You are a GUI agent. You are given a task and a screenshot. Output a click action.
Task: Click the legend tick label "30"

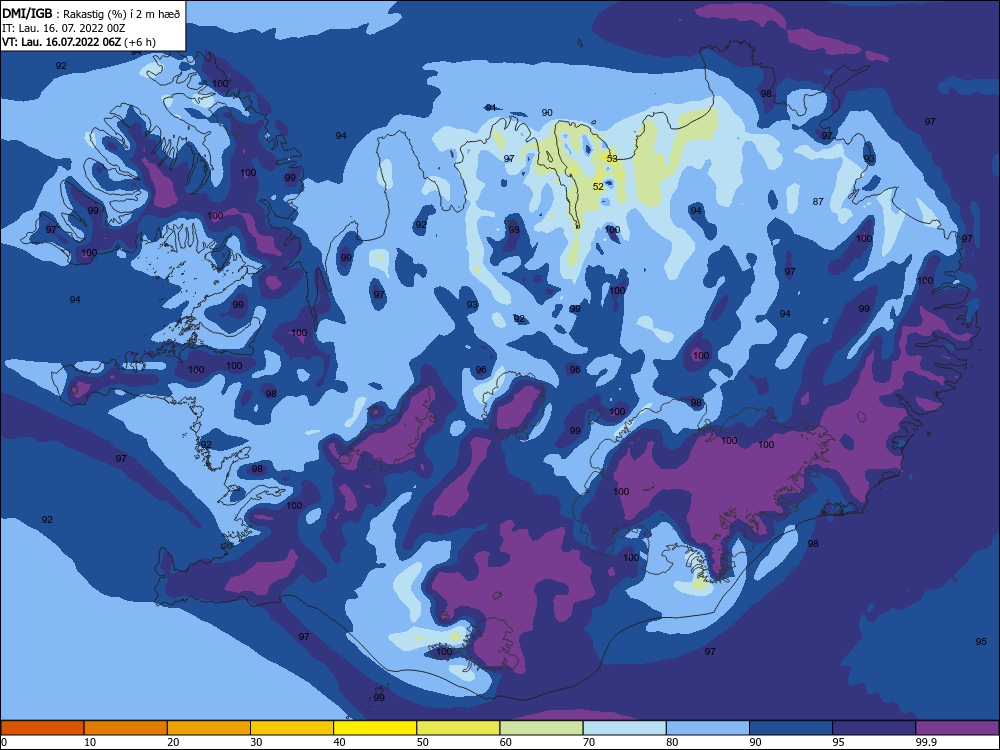256,742
